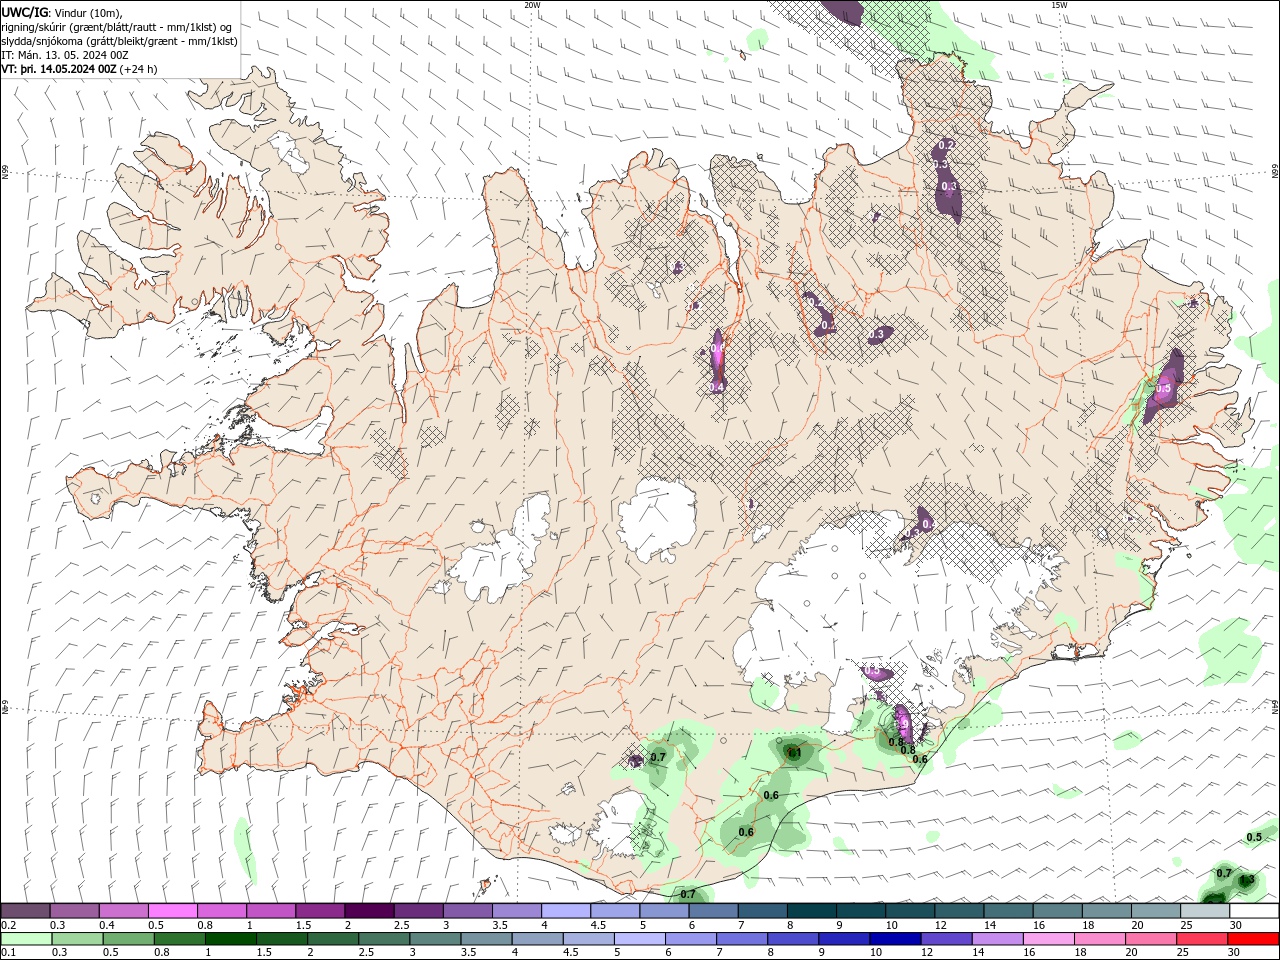Screen dimensions: 1280x960
Task: Click the pale green 0.1 rain legend swatch
Action: pyautogui.click(x=25, y=939)
